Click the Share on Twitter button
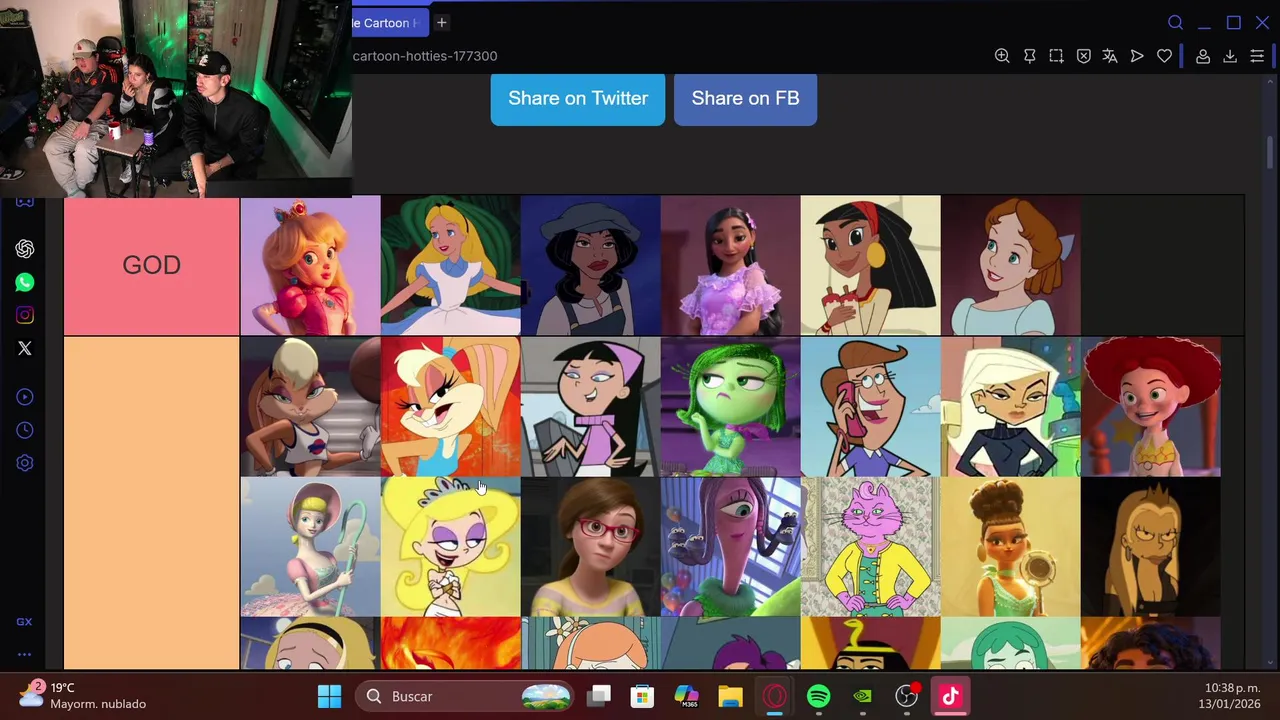This screenshot has height=720, width=1280. 578,98
